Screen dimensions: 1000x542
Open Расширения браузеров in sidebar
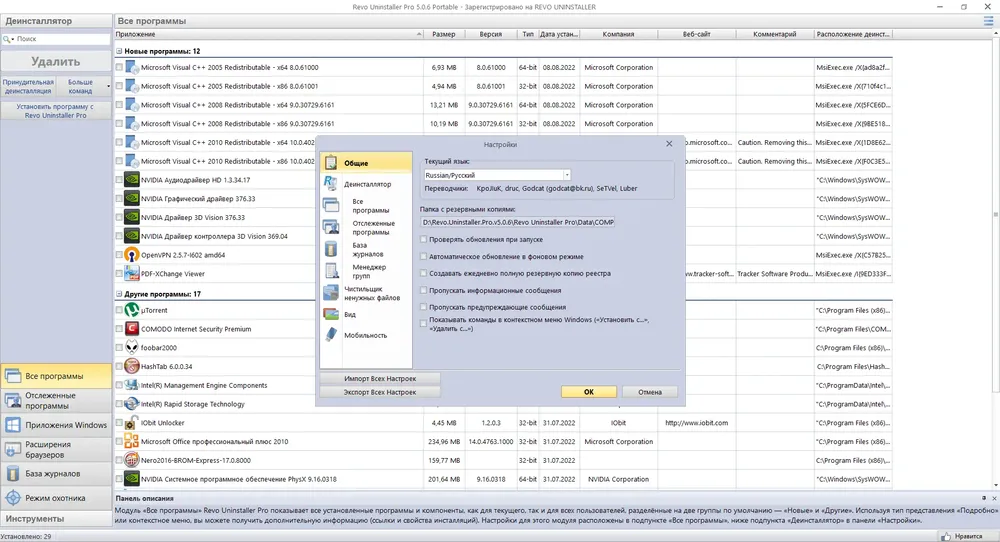tap(56, 450)
